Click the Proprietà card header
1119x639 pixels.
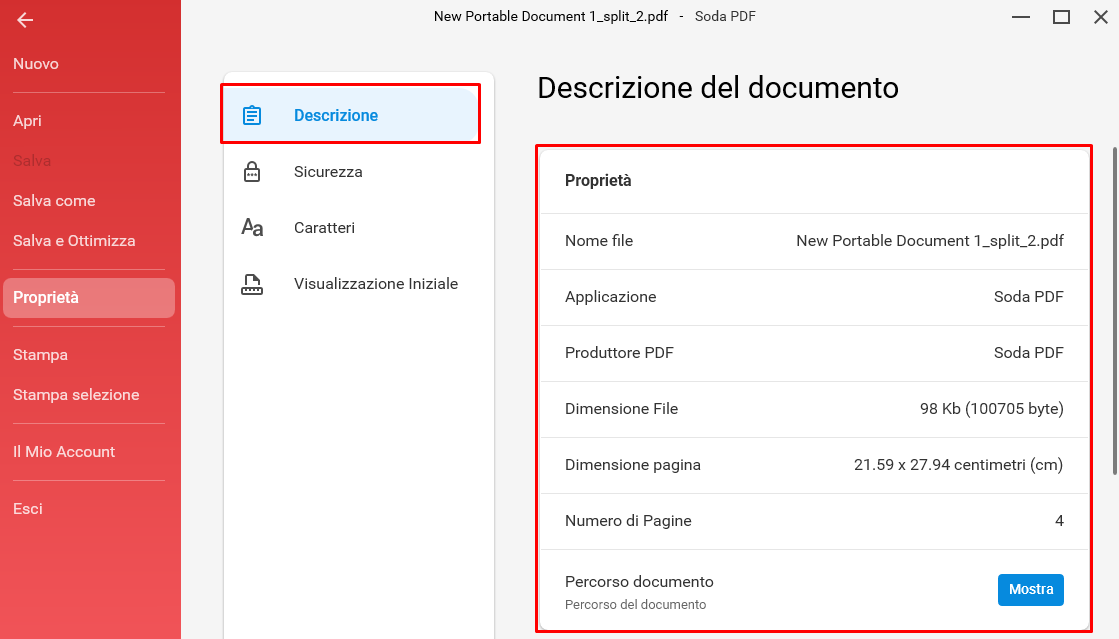[x=598, y=181]
